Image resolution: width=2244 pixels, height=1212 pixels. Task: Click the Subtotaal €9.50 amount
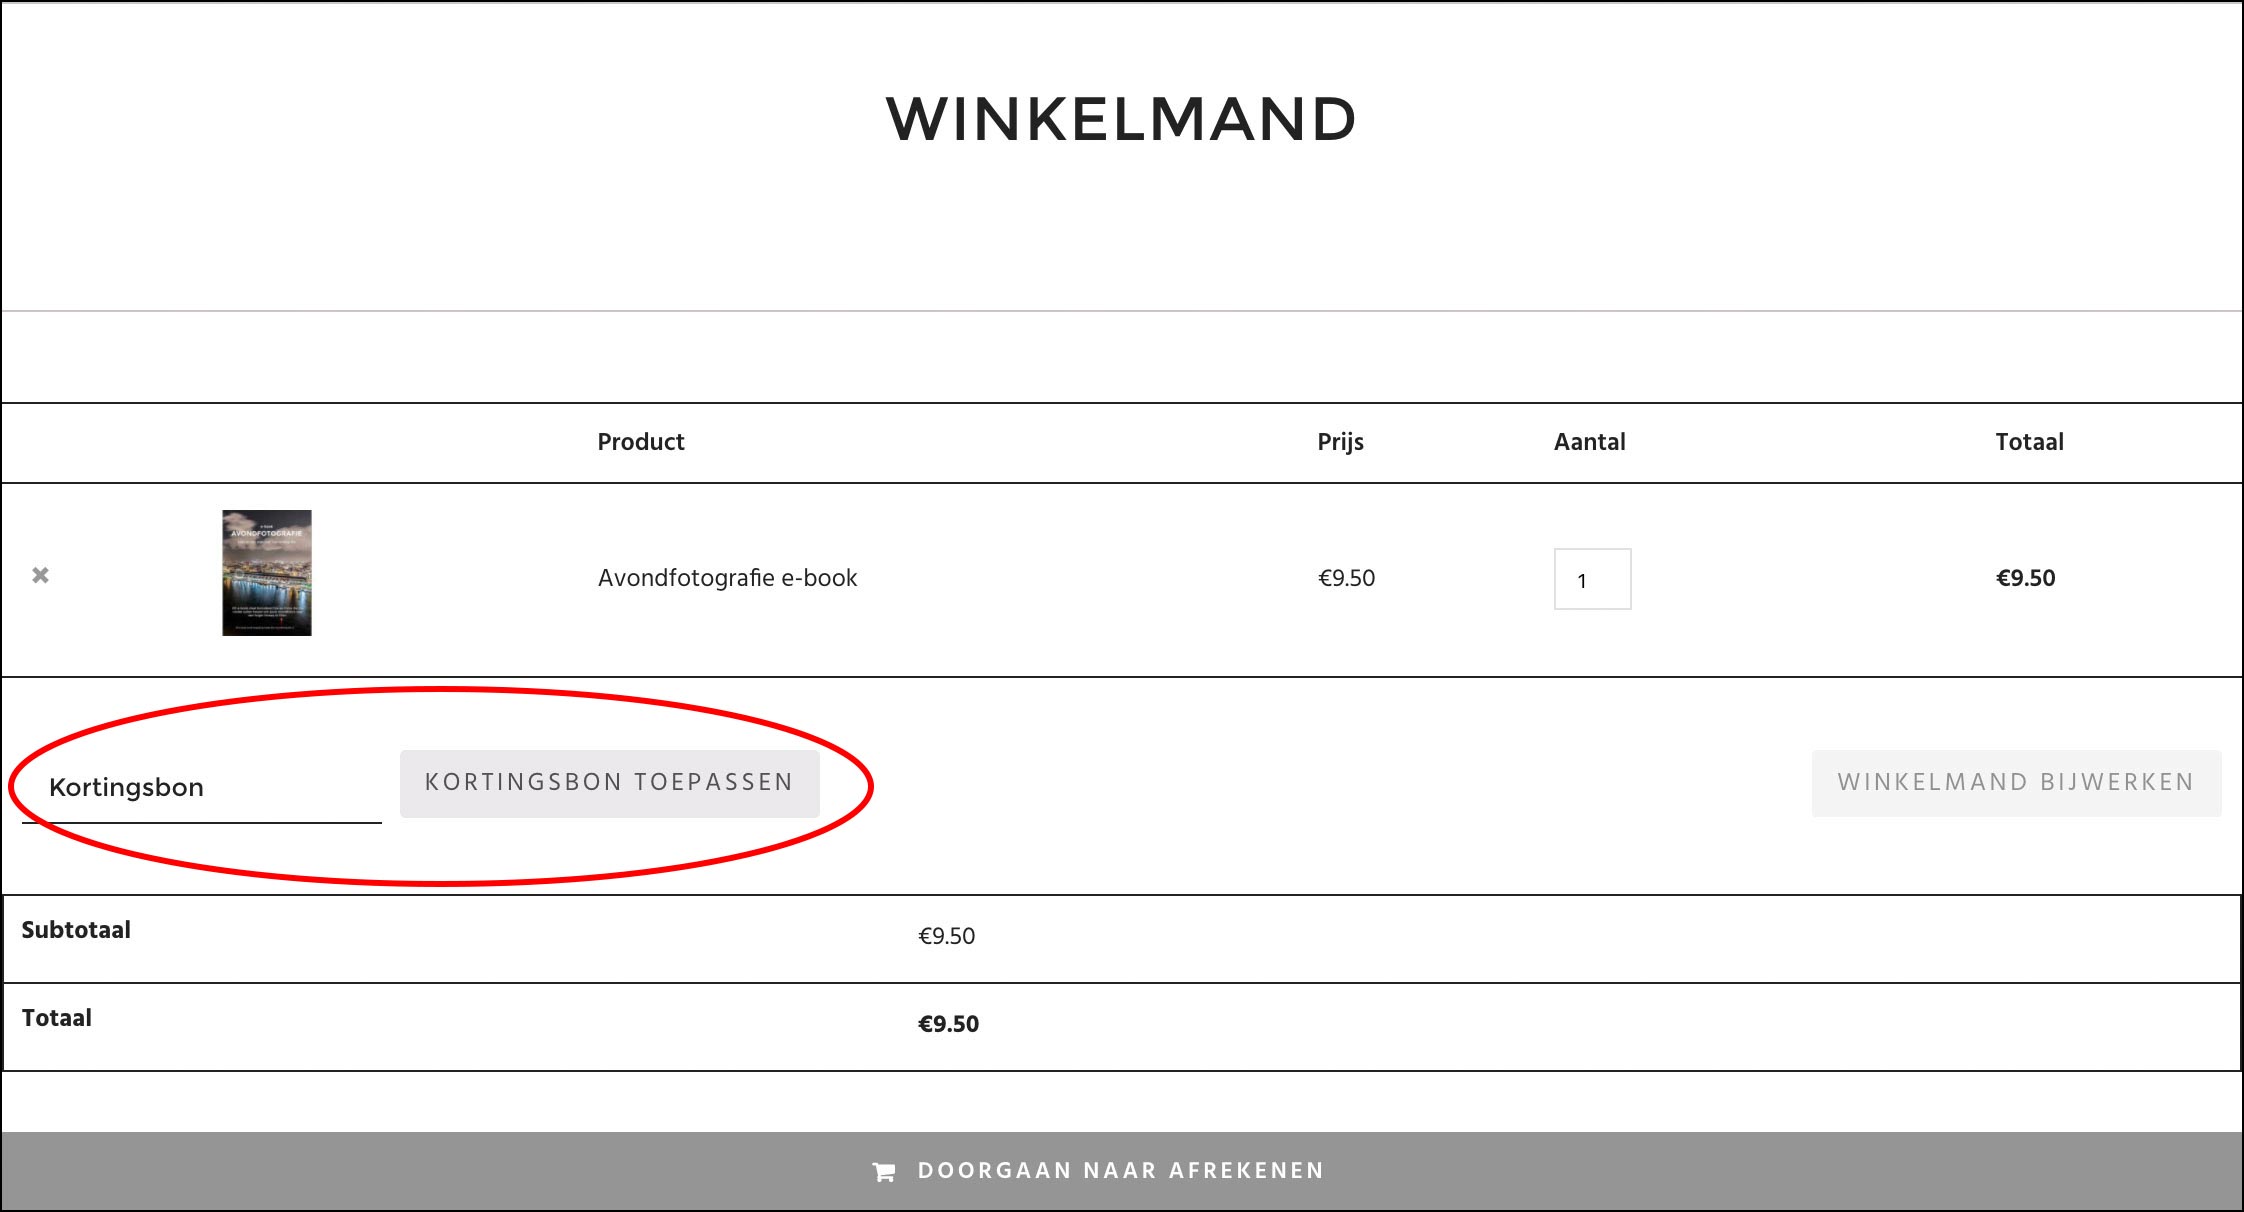(946, 936)
